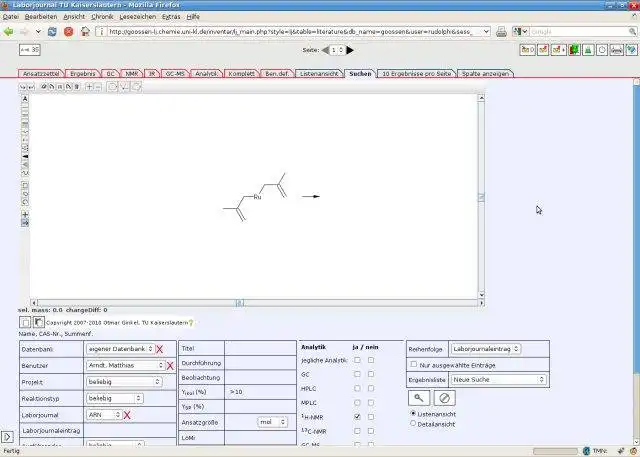The width and height of the screenshot is (640, 457).
Task: Clear the Laborjournal selection with red X
Action: pos(127,415)
